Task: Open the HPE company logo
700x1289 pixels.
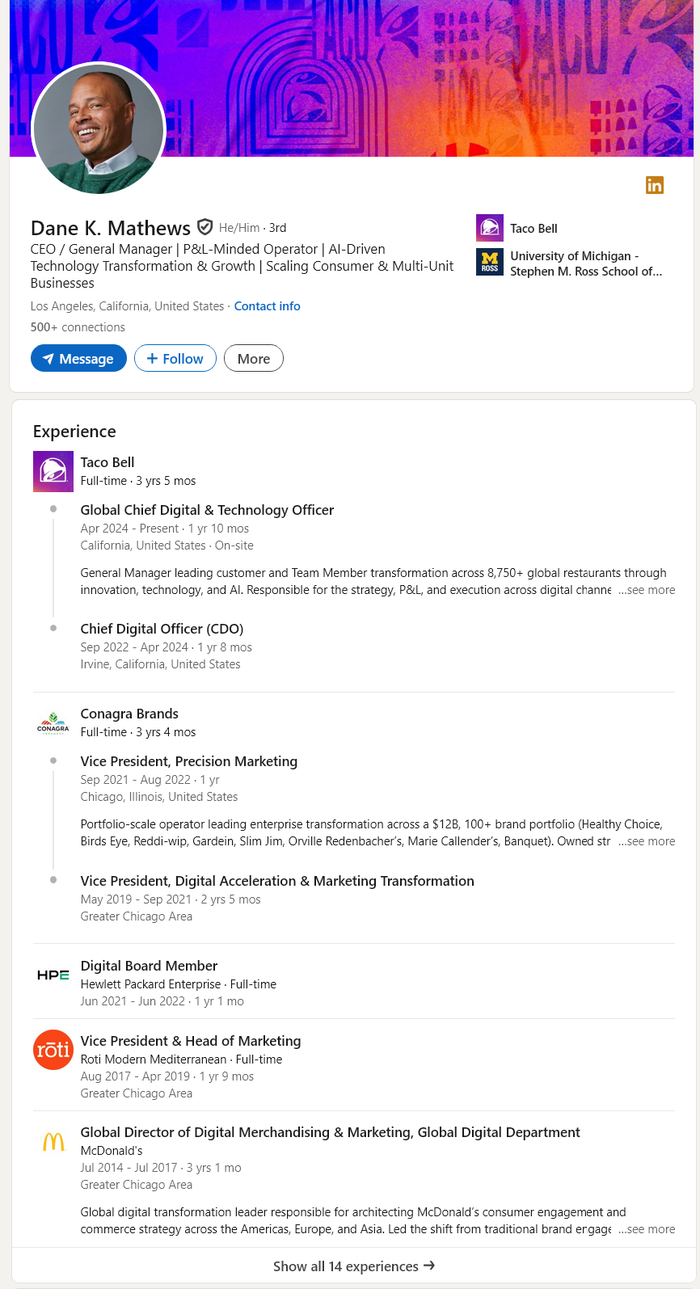Action: coord(53,975)
